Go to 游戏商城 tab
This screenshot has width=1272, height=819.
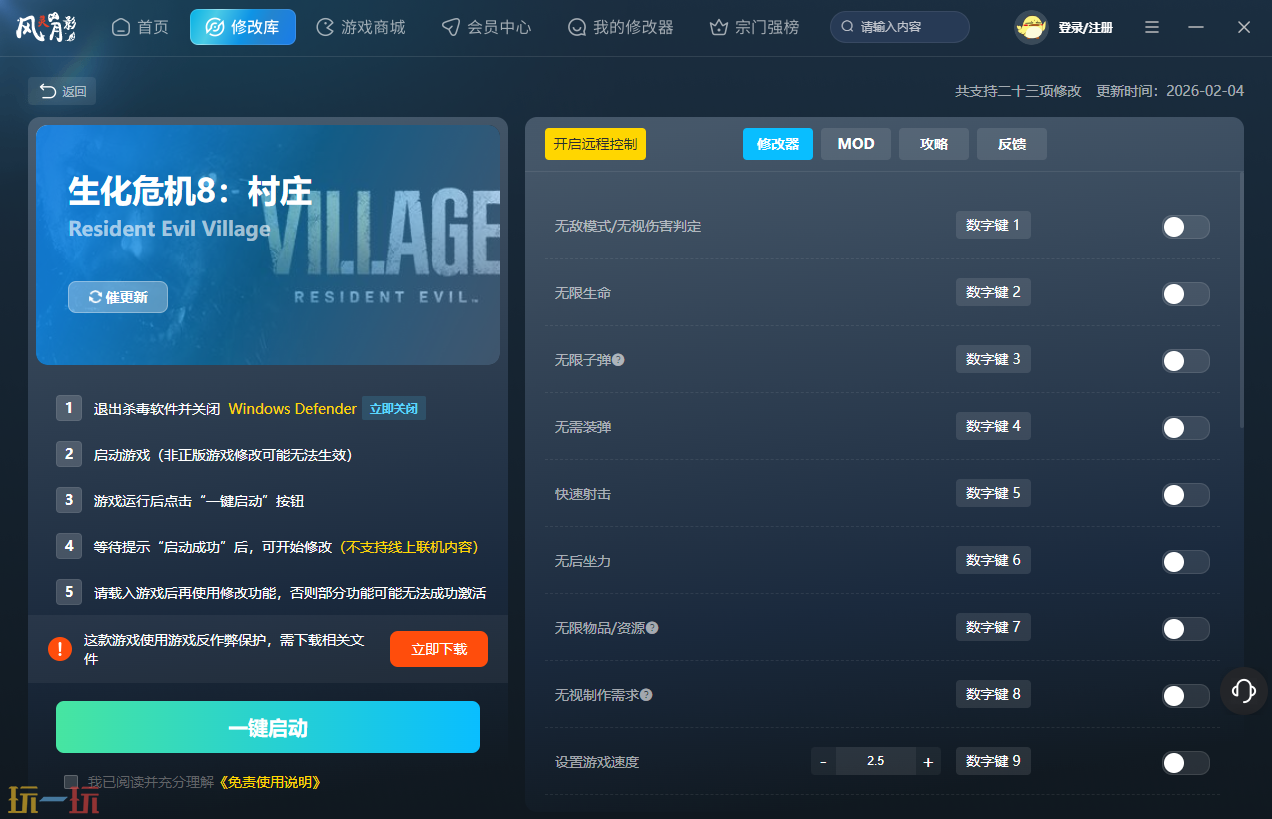tap(361, 27)
